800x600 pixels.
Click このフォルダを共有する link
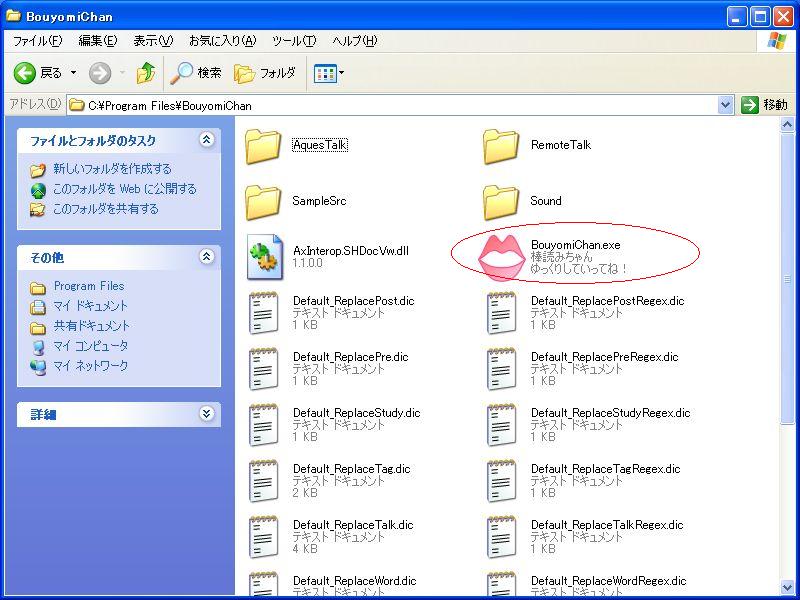tap(106, 209)
